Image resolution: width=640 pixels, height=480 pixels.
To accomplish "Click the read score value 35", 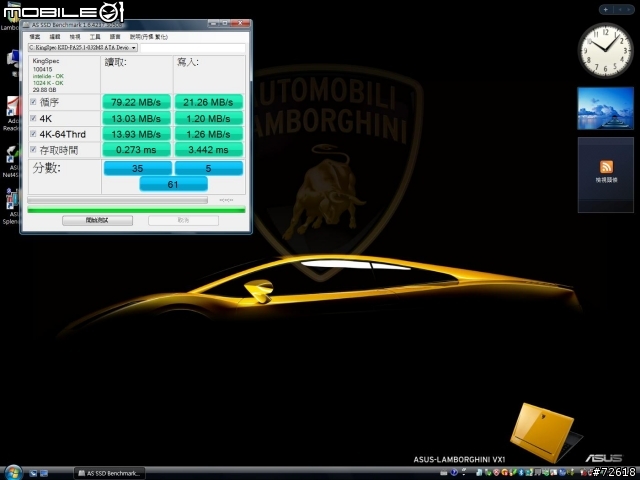I will pyautogui.click(x=138, y=168).
